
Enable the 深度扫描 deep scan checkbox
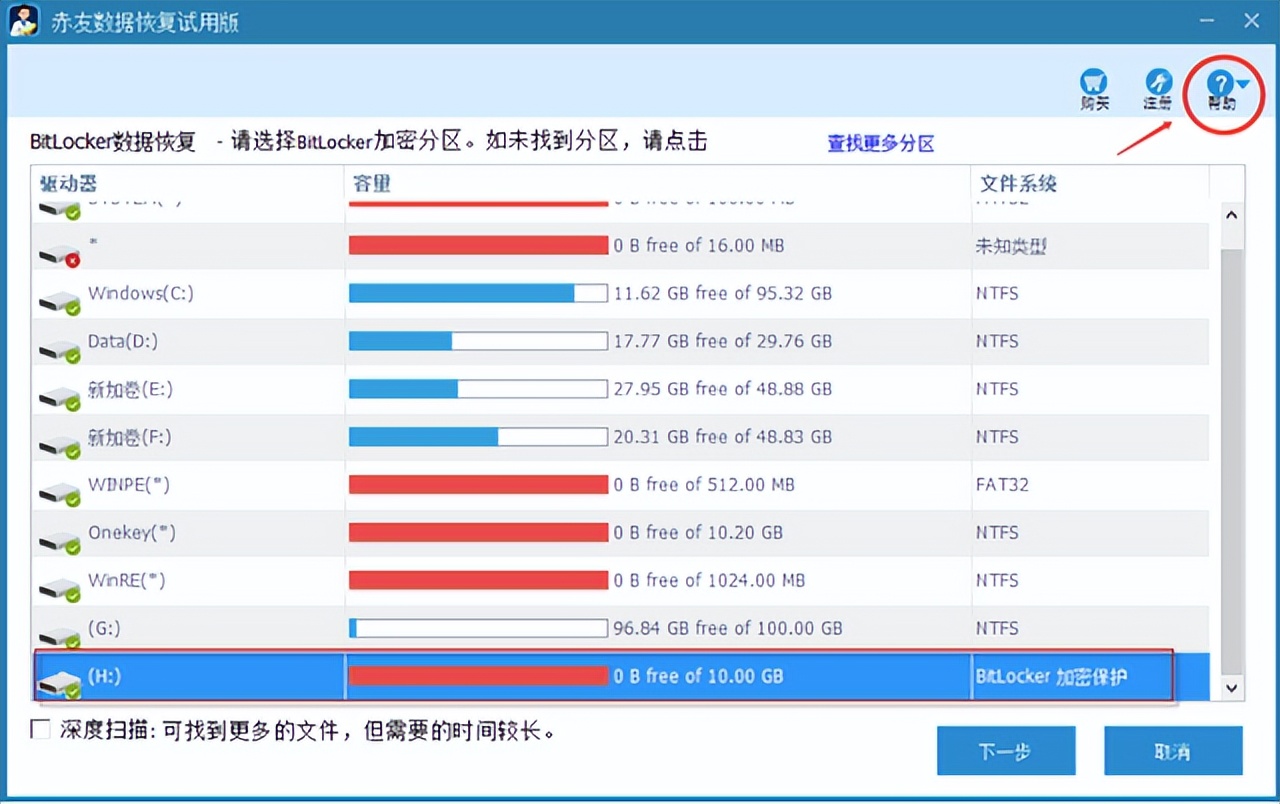point(41,729)
